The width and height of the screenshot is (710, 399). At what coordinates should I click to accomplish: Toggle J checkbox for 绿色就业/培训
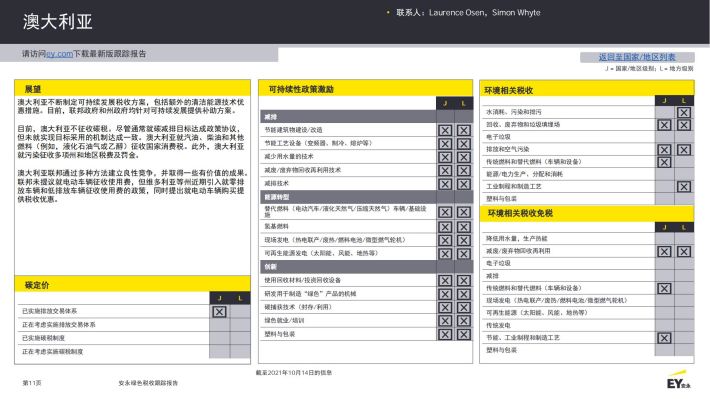pos(445,321)
